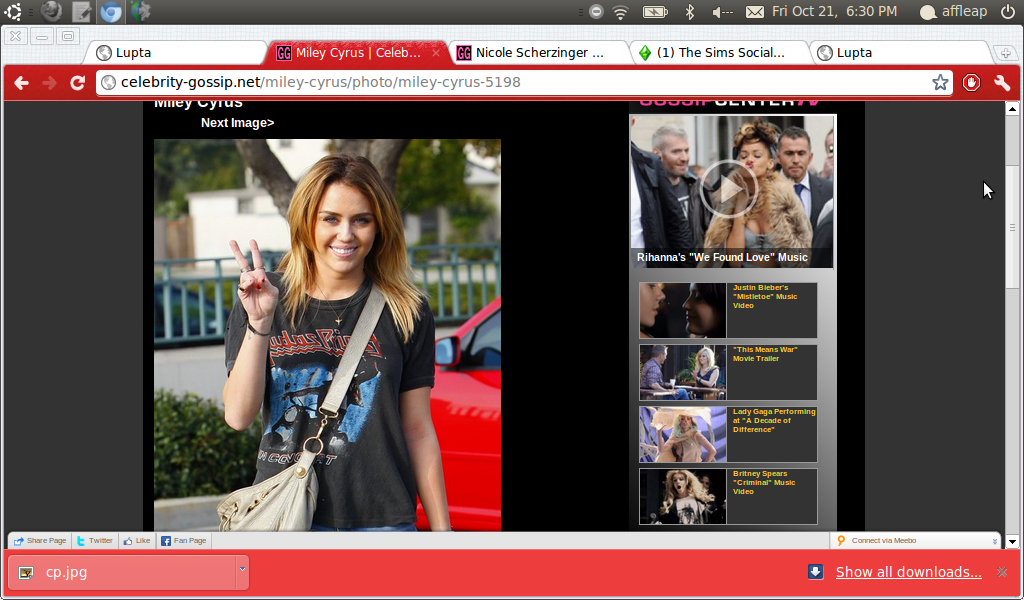1024x600 pixels.
Task: Open the red stop-hand extension icon
Action: pos(971,82)
